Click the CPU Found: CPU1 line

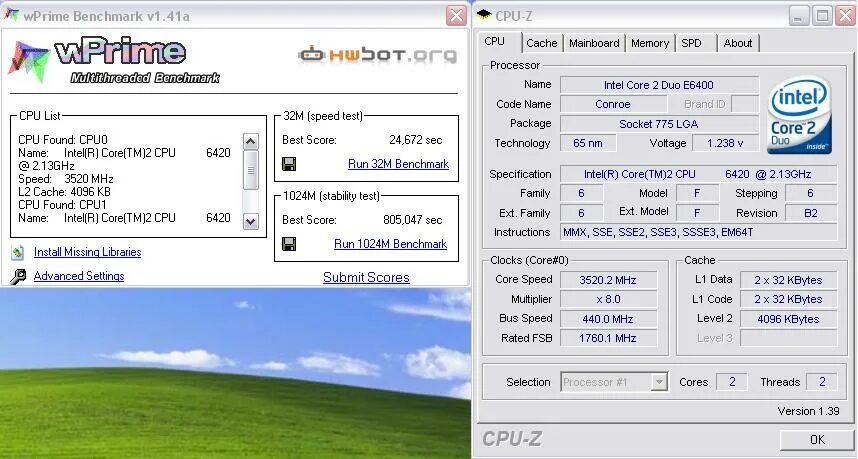pos(63,205)
